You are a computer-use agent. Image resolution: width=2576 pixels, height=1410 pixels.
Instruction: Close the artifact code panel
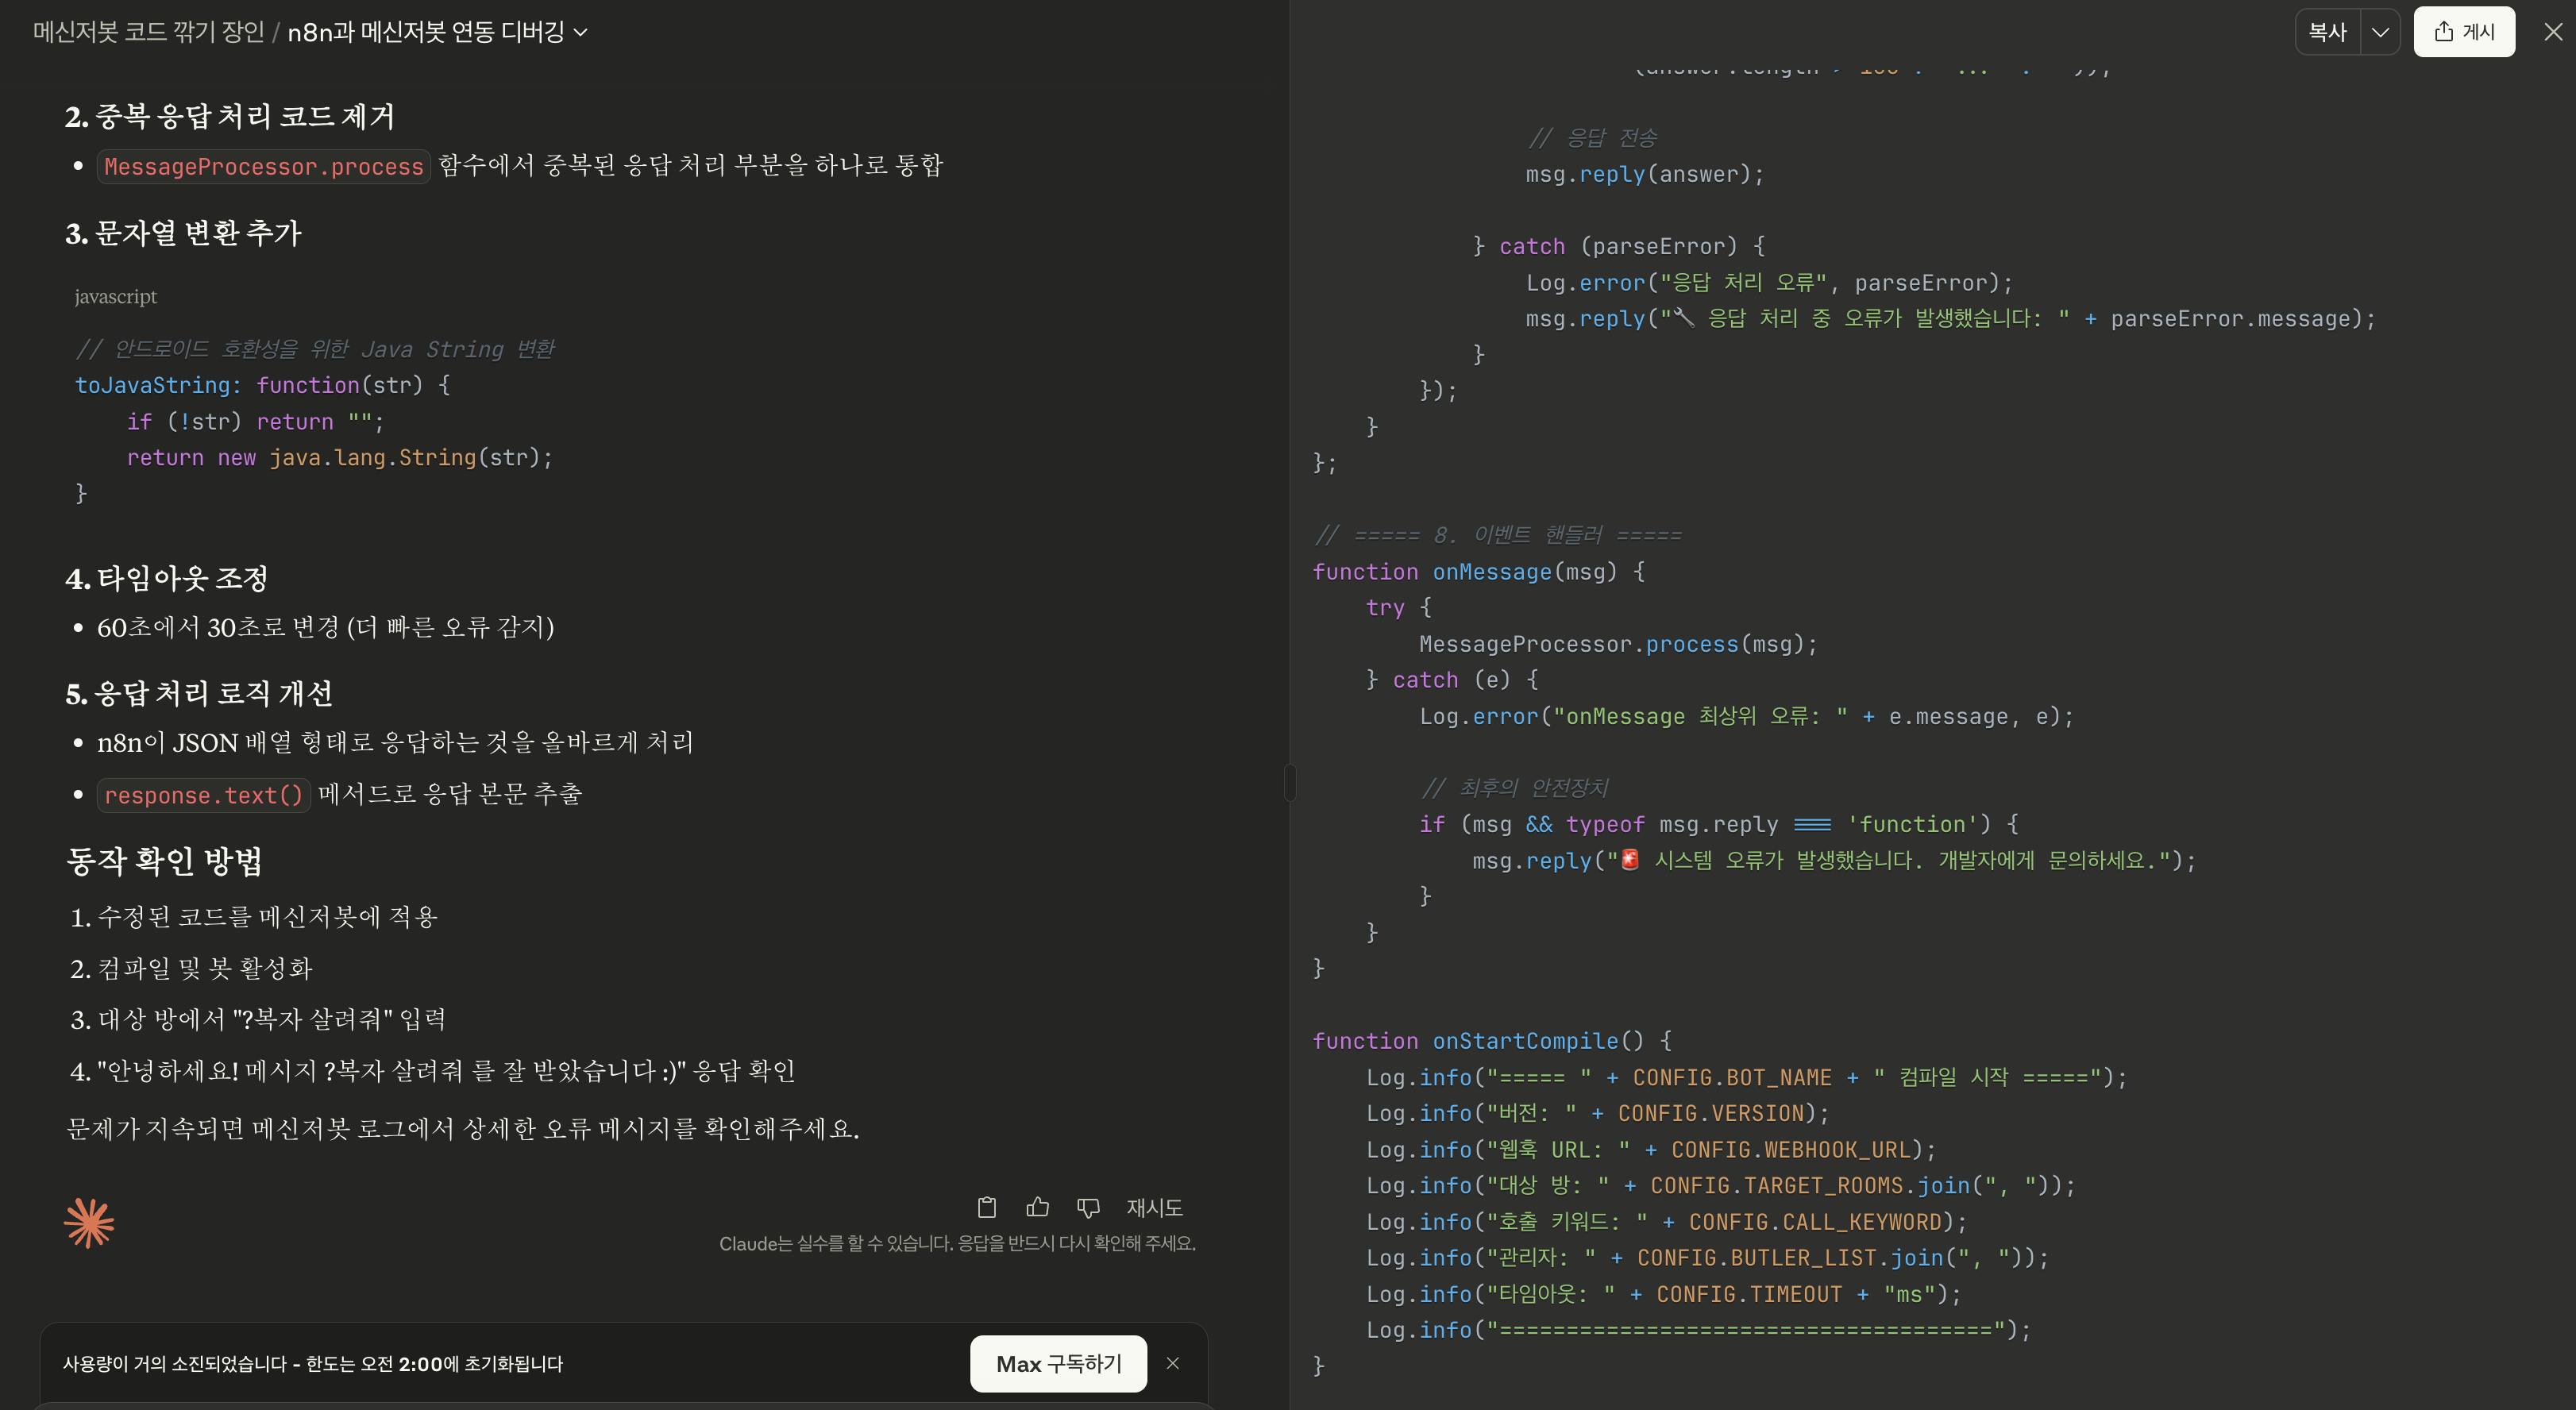coord(2553,32)
